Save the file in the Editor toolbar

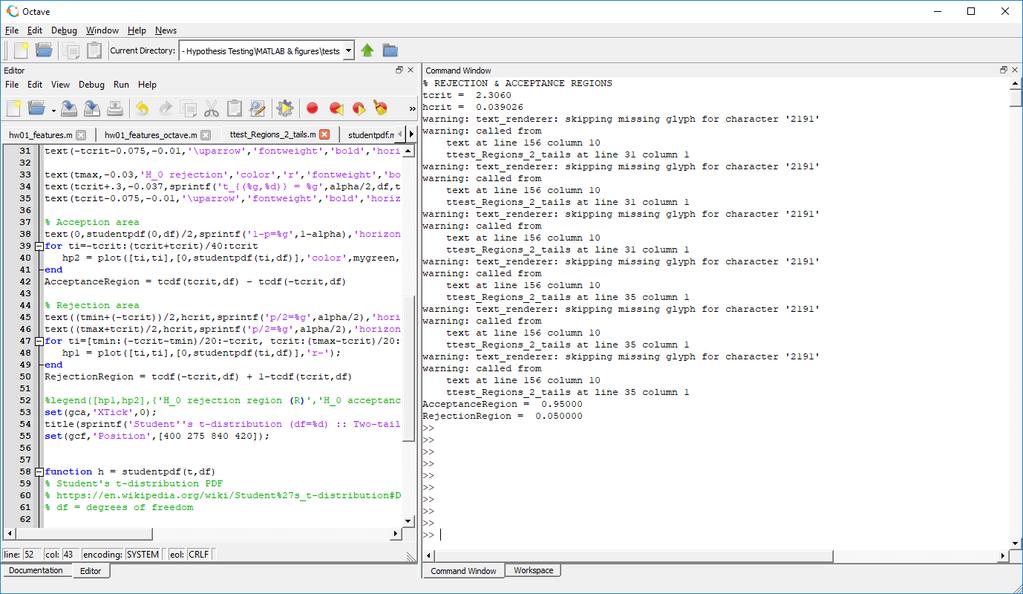(x=69, y=108)
